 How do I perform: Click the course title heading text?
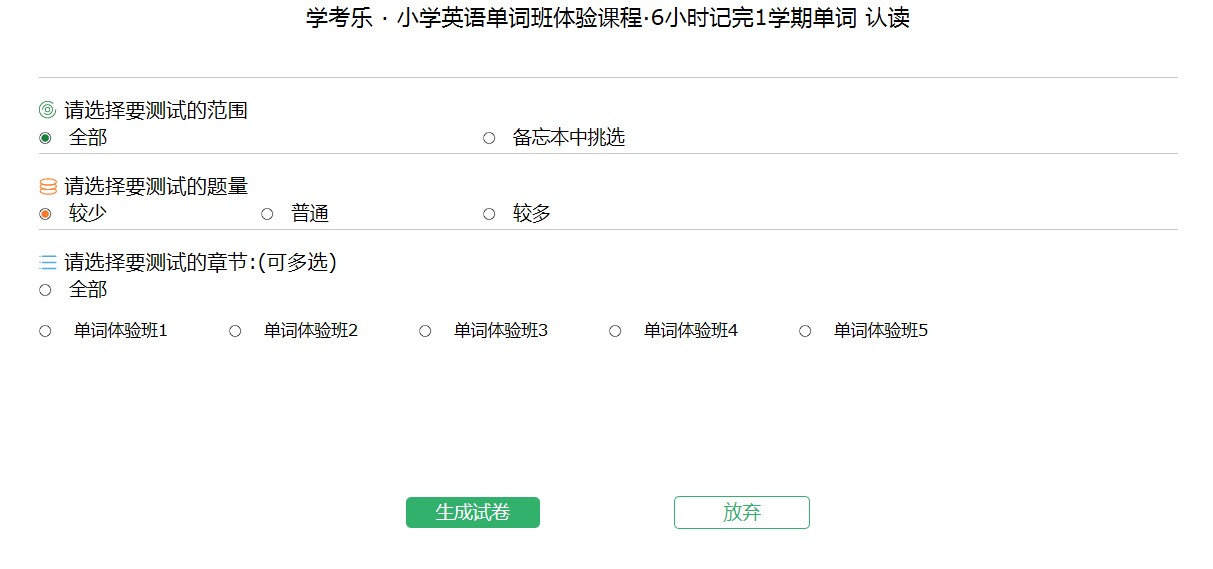[x=607, y=19]
